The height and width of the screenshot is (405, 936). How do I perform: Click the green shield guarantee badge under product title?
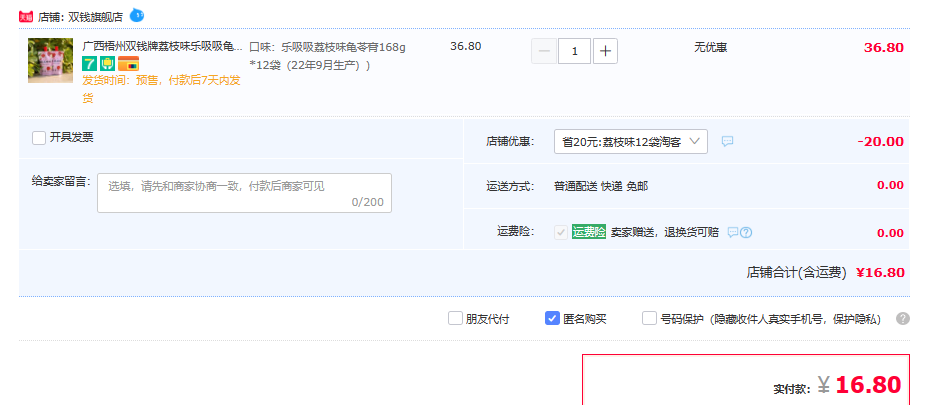coord(107,63)
